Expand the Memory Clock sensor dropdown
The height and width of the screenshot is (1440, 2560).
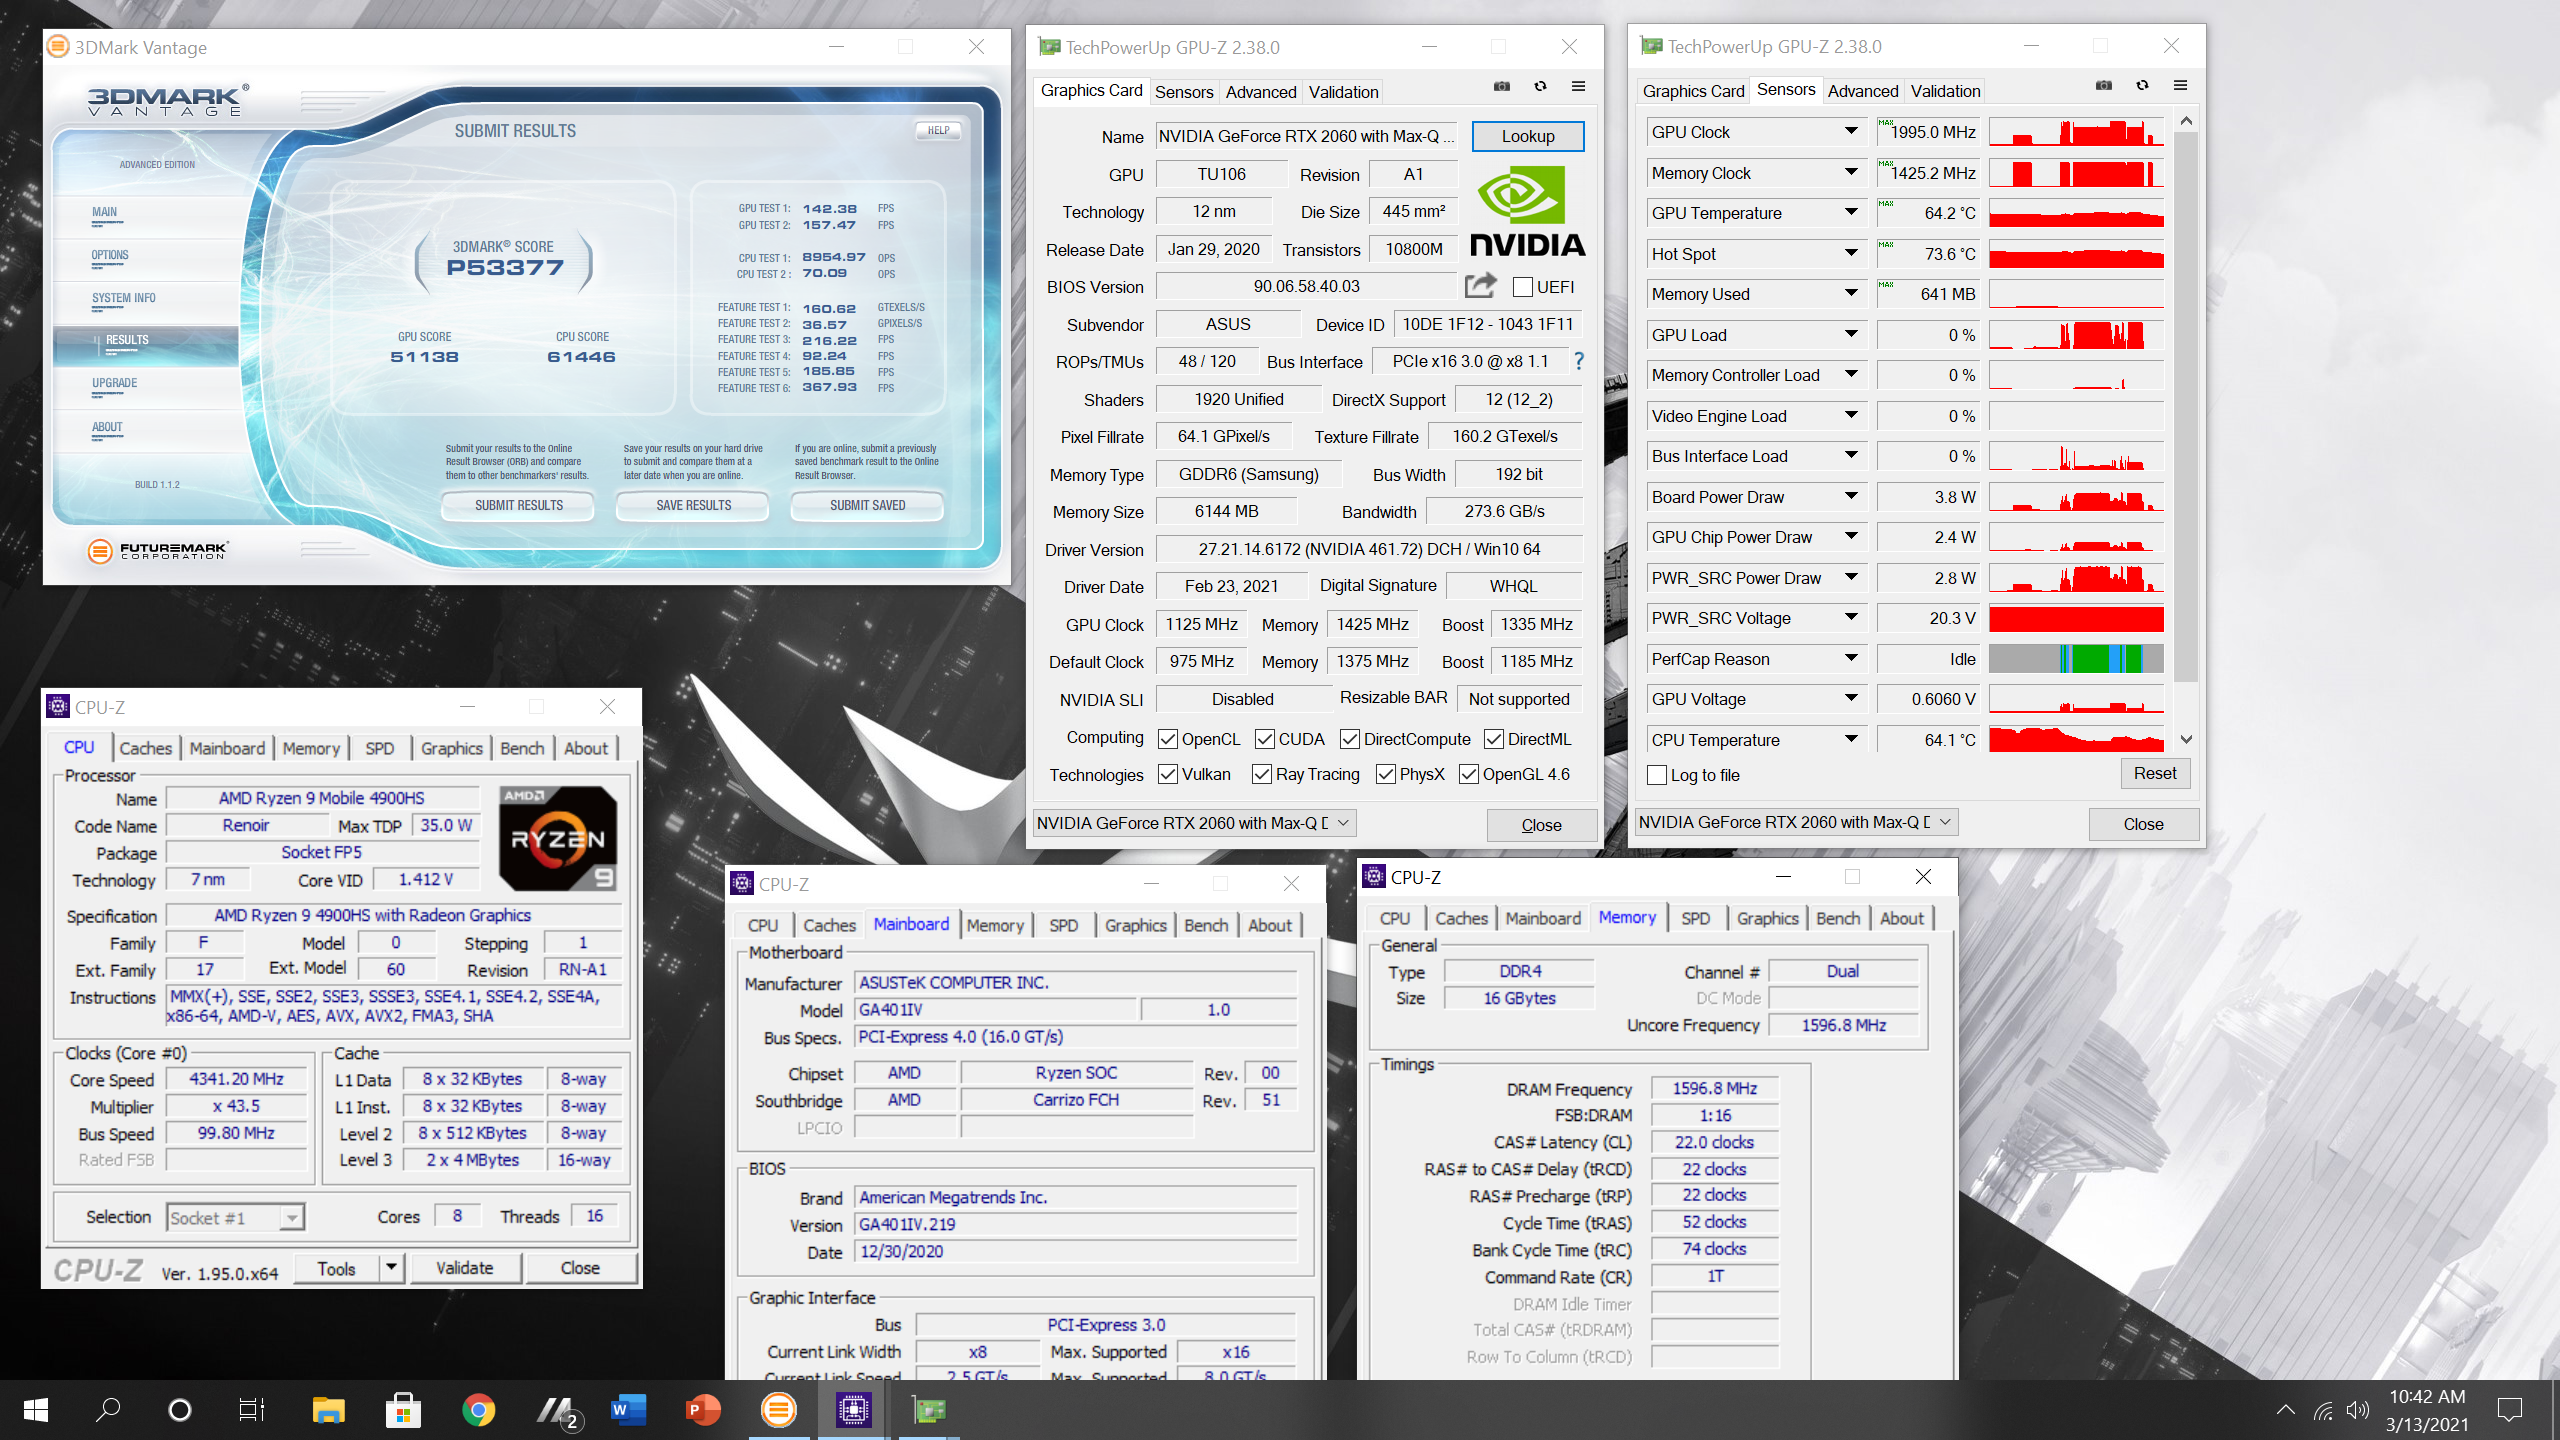click(1851, 172)
